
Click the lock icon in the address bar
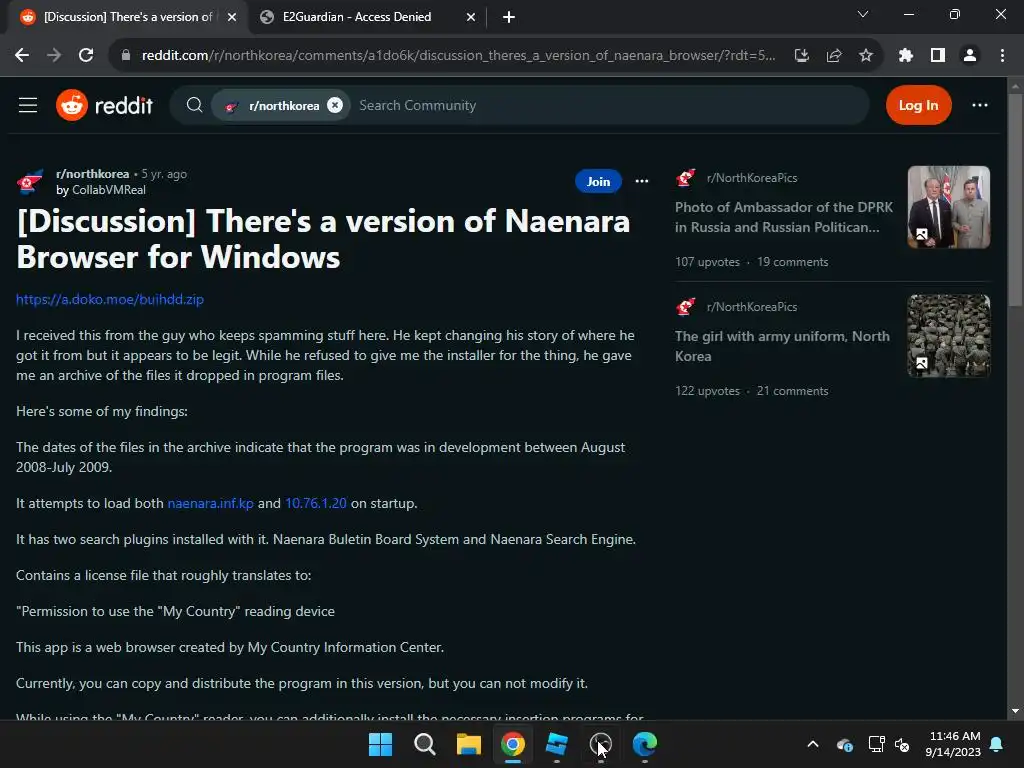[x=126, y=56]
